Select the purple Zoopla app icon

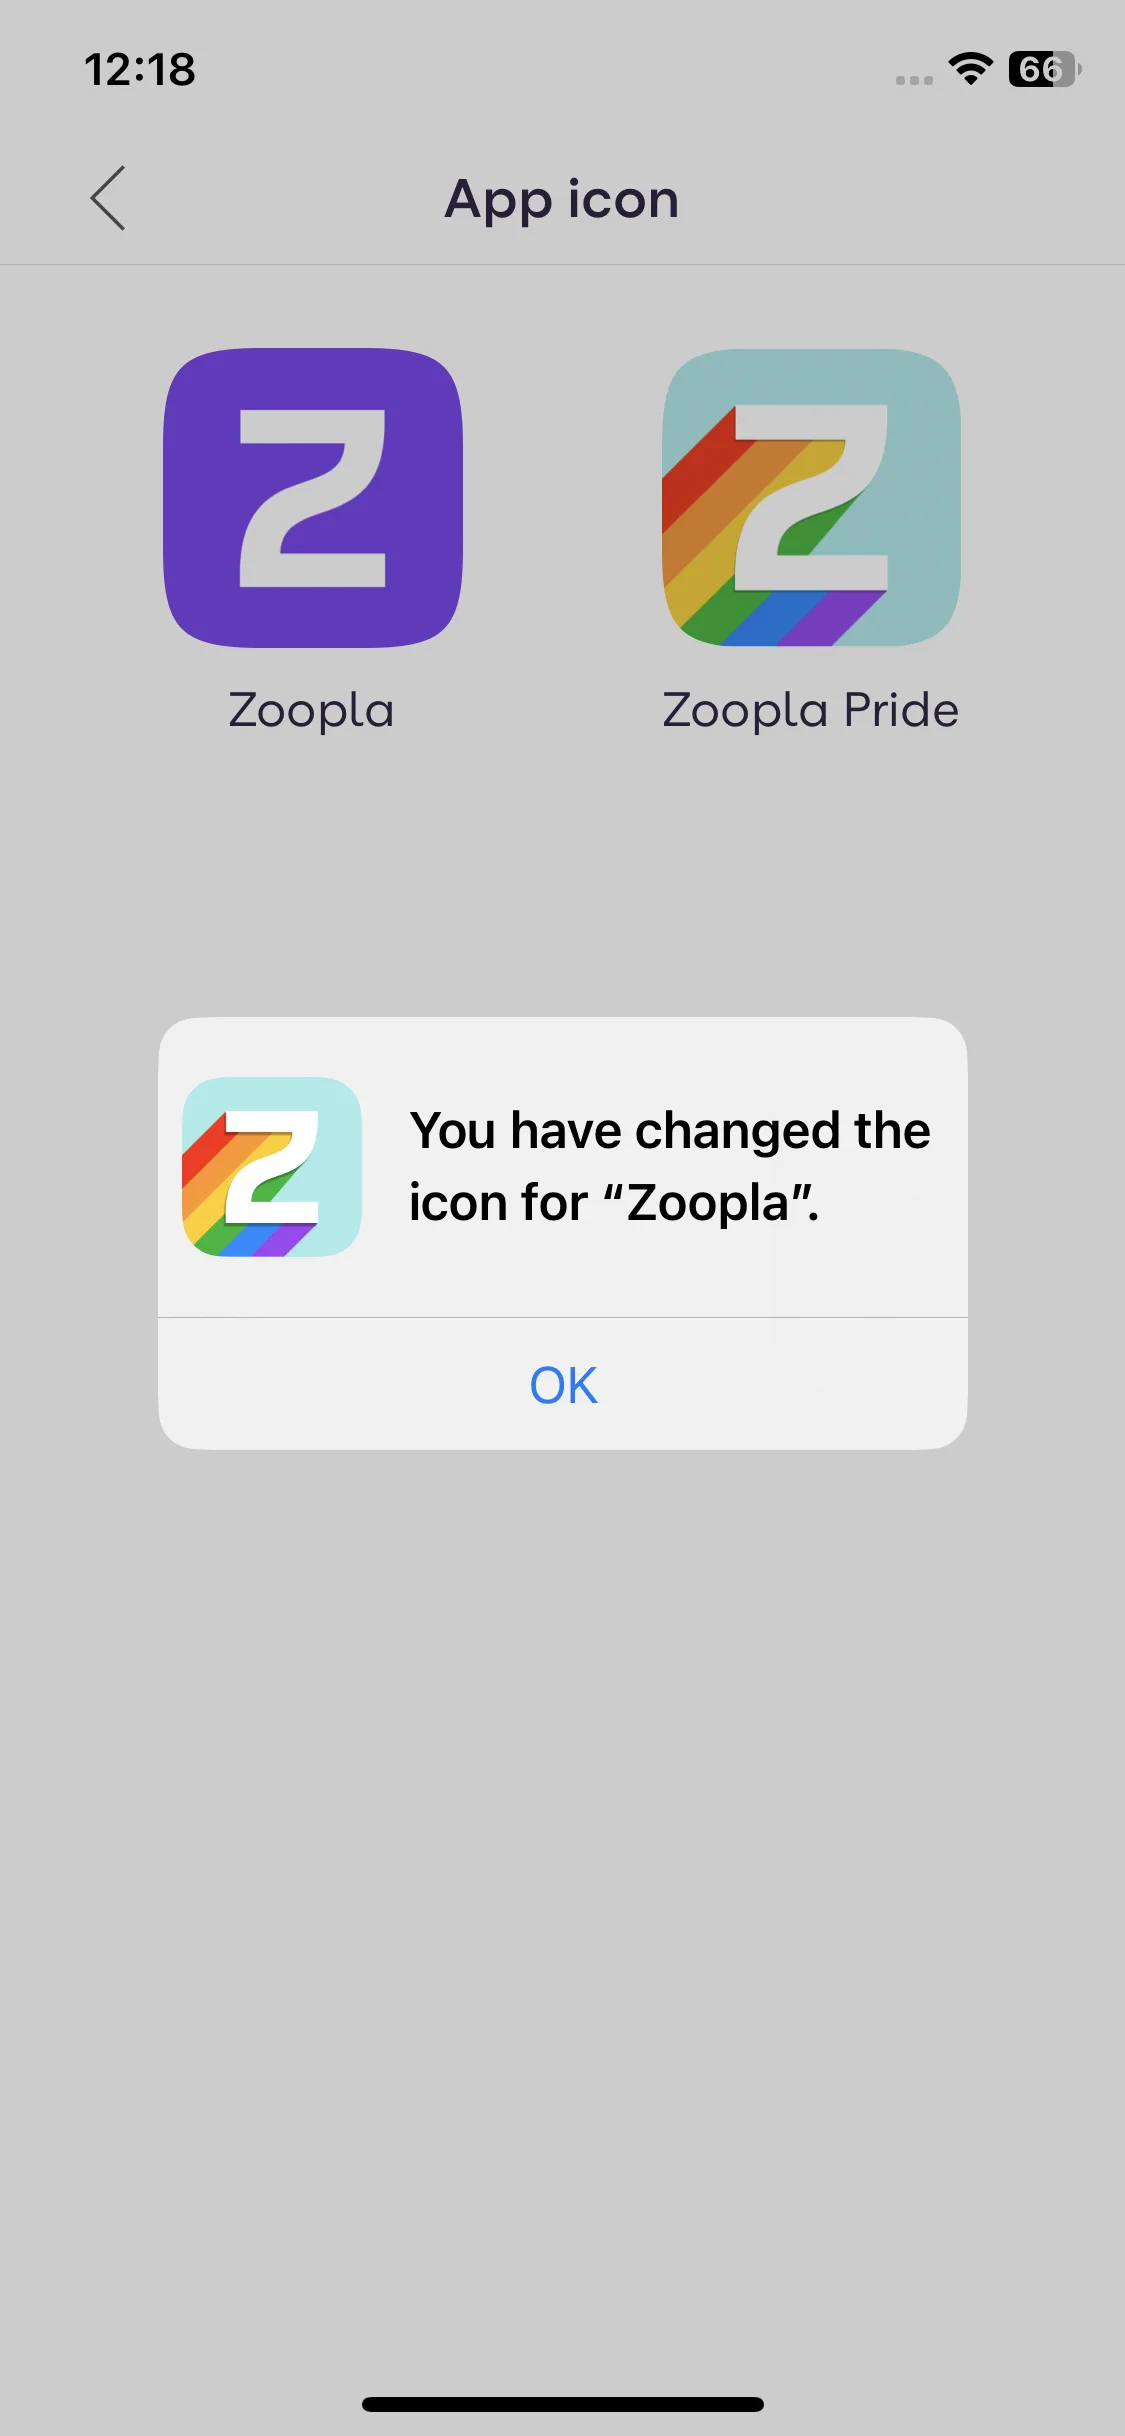click(313, 498)
